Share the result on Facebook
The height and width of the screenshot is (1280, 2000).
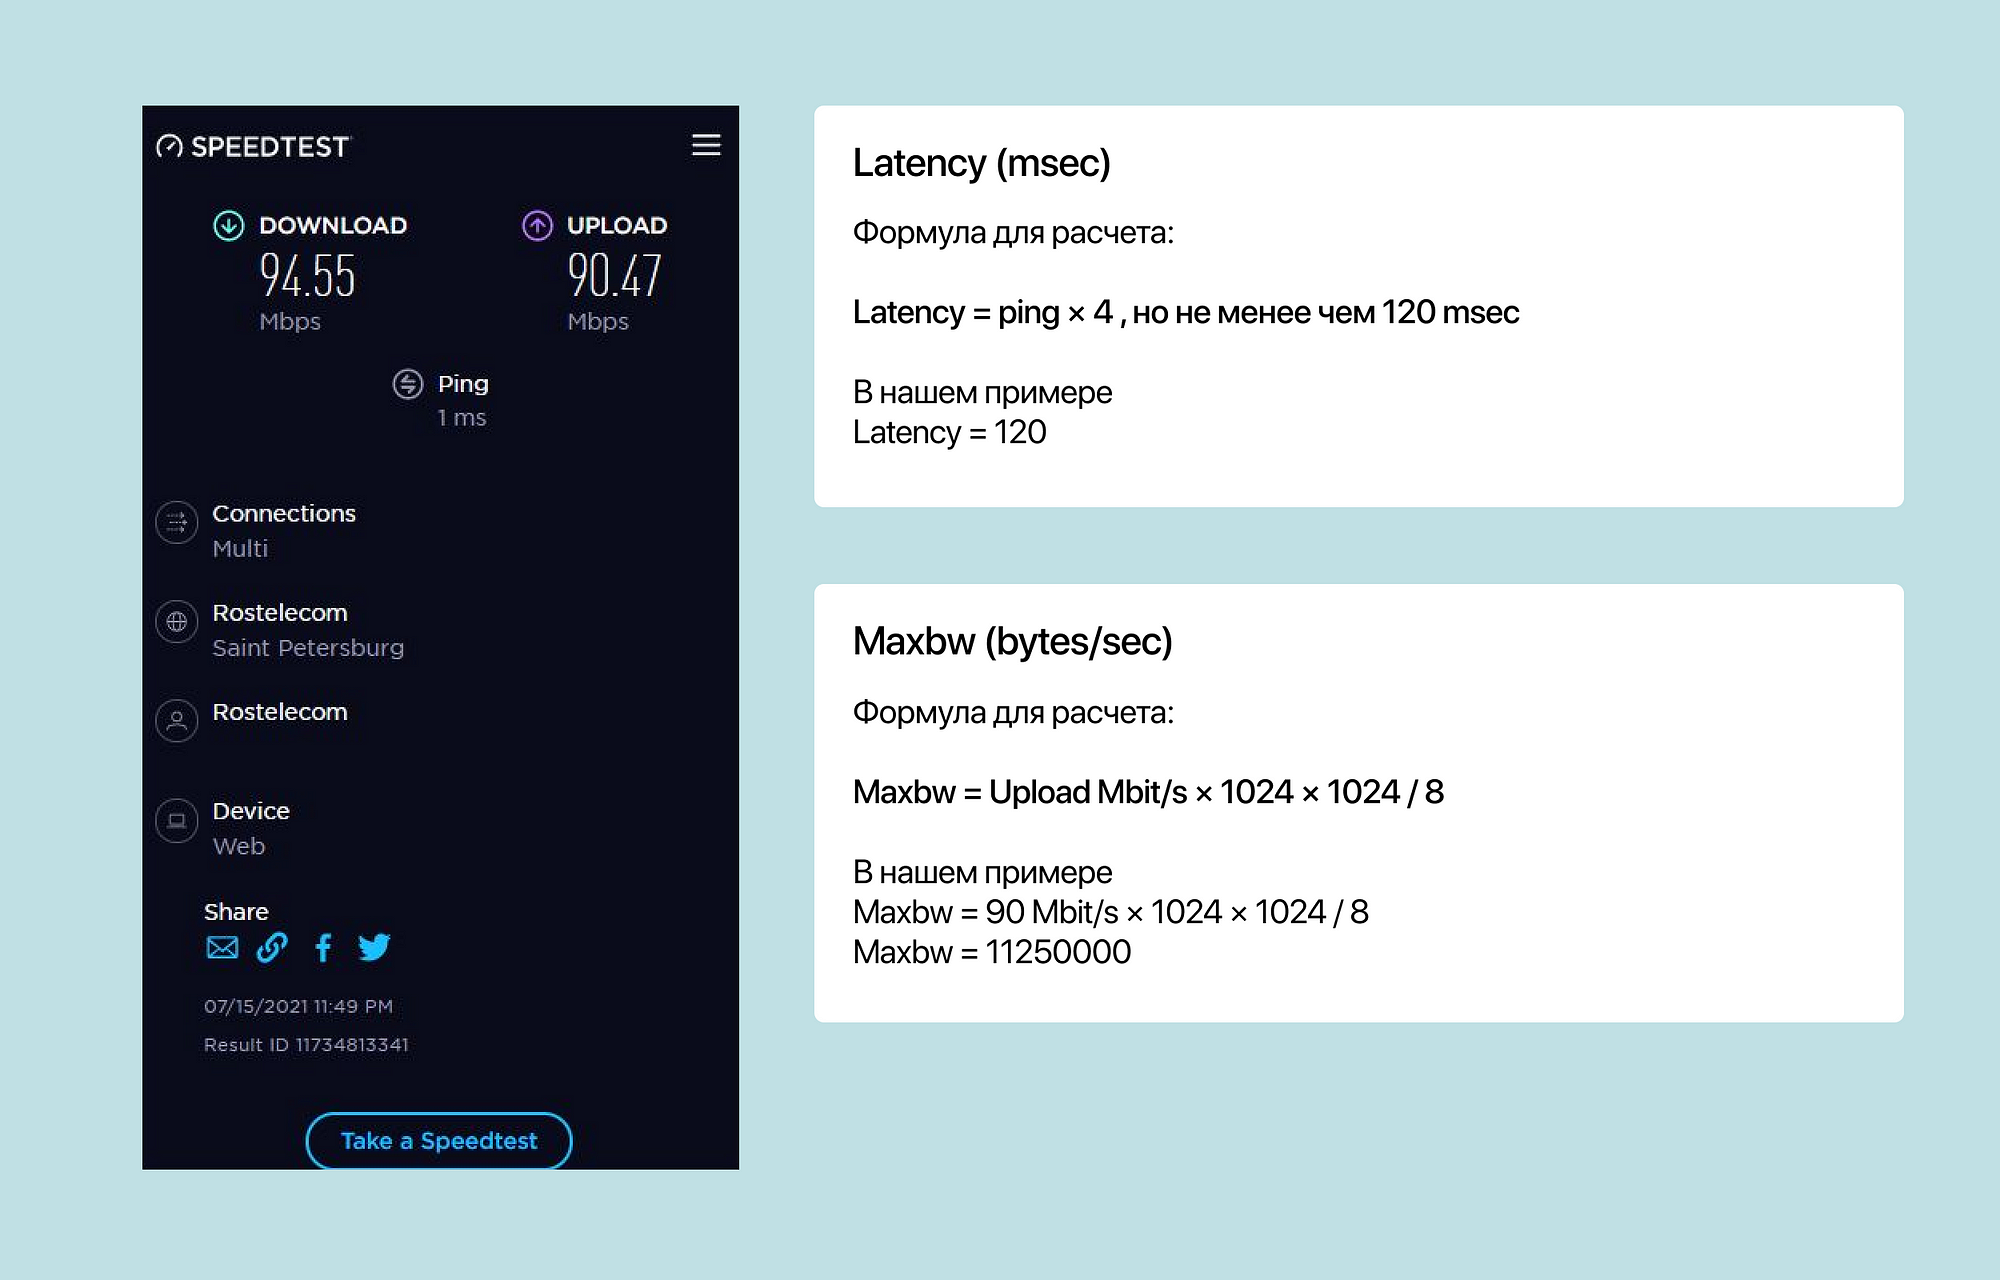tap(323, 947)
